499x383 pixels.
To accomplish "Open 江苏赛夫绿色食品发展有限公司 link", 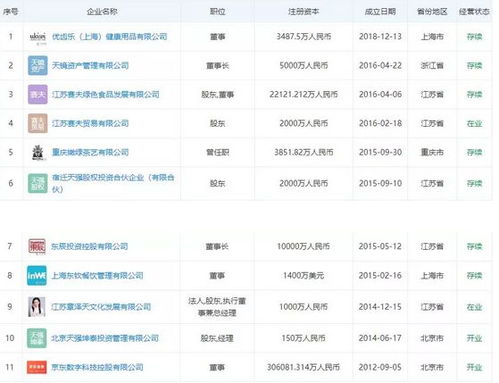I will (105, 95).
